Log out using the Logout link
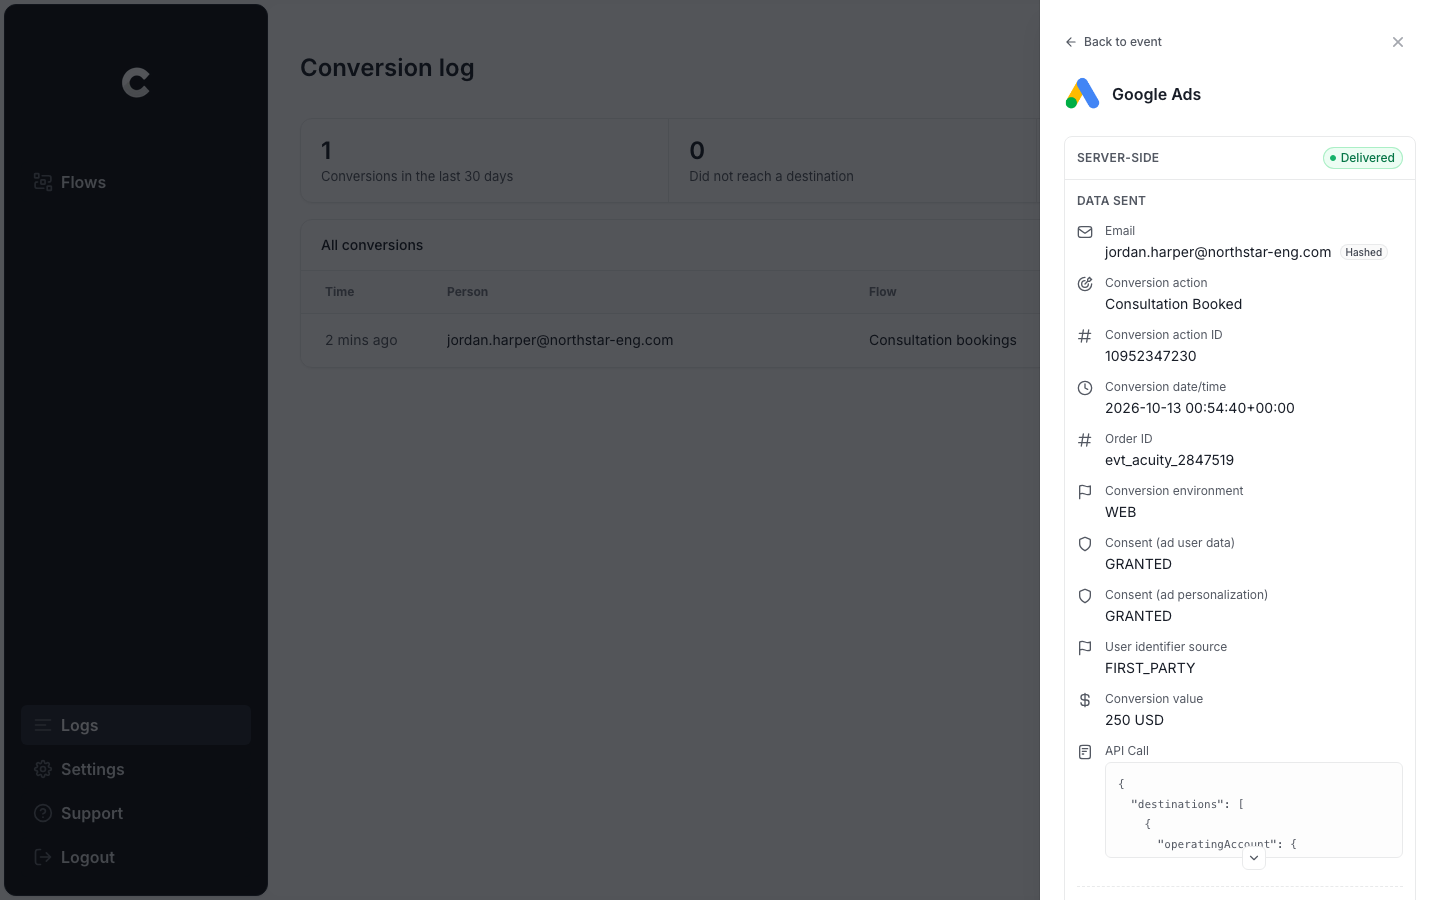 click(x=136, y=857)
